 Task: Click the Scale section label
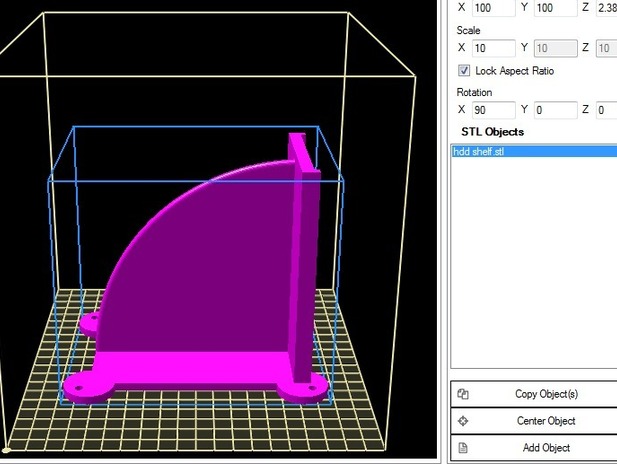click(468, 30)
